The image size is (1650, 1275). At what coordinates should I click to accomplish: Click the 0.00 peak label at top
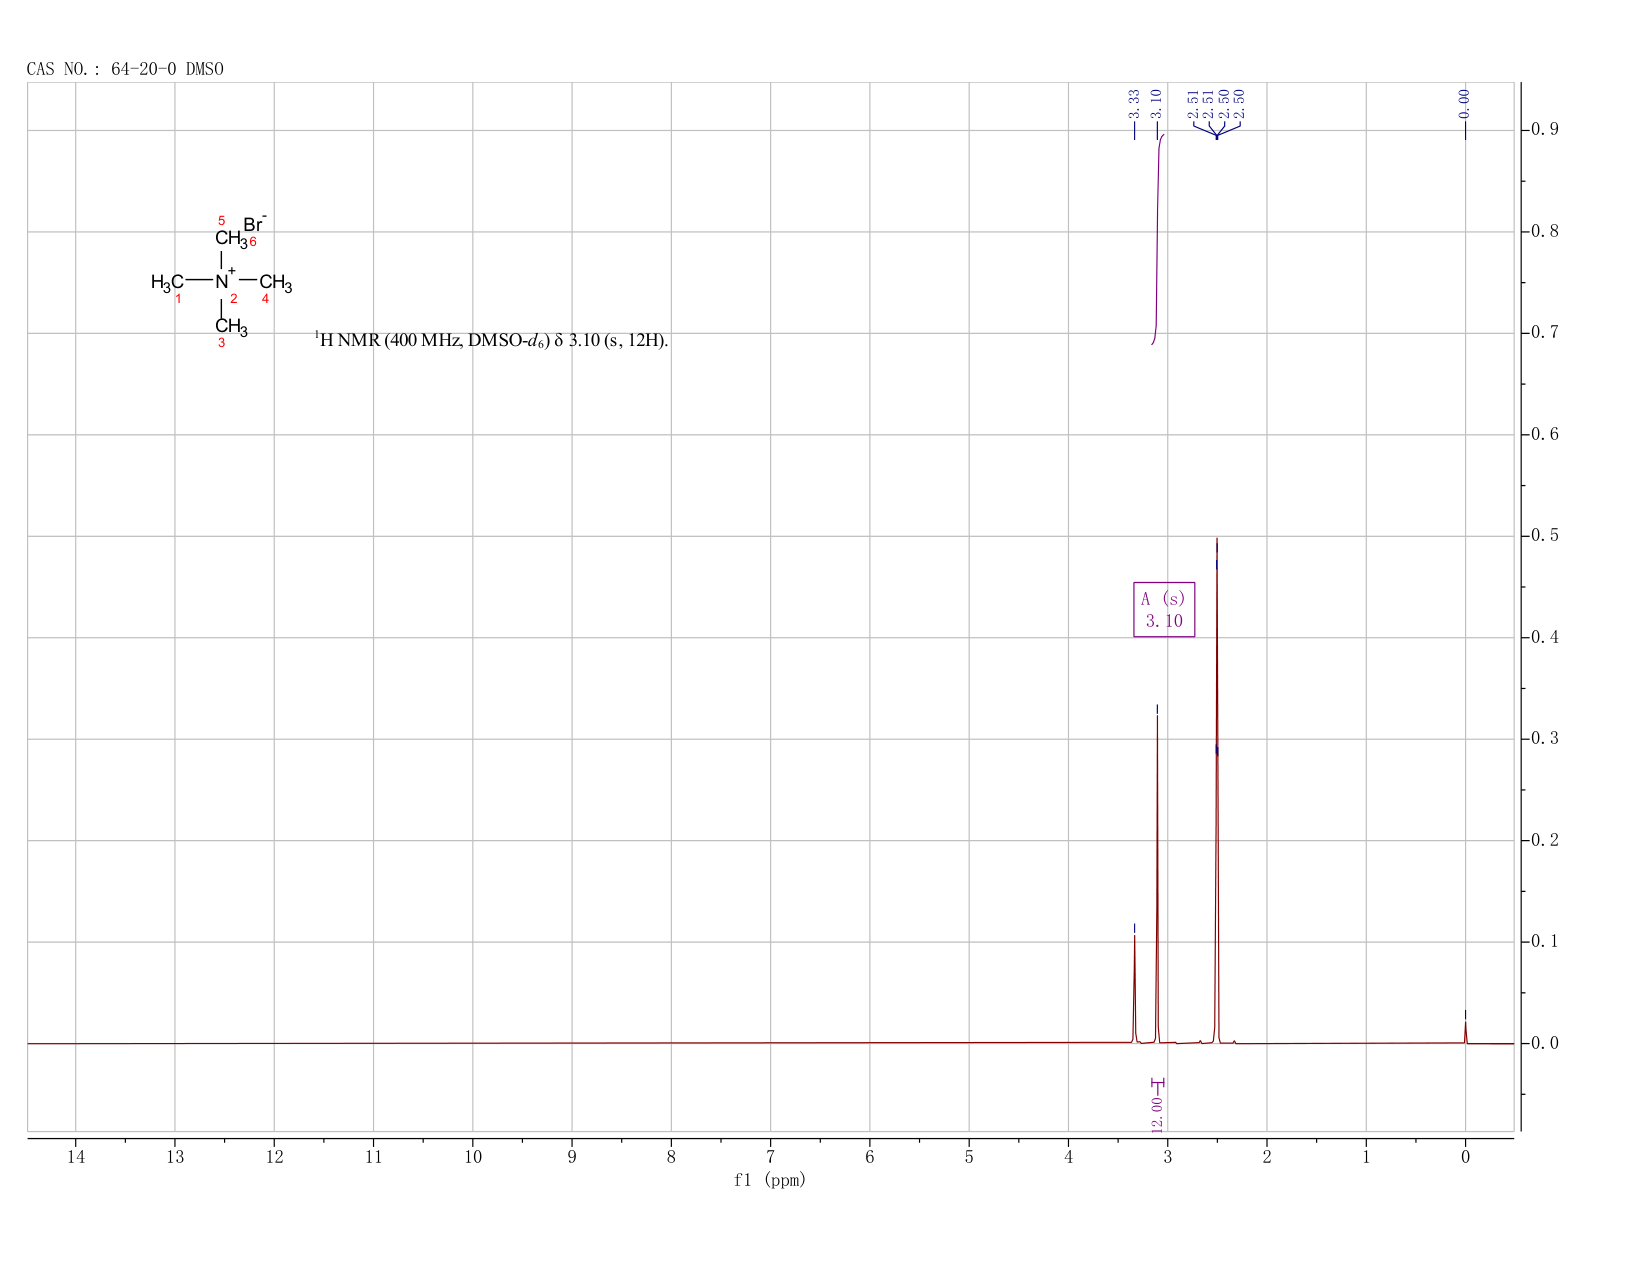click(1465, 103)
